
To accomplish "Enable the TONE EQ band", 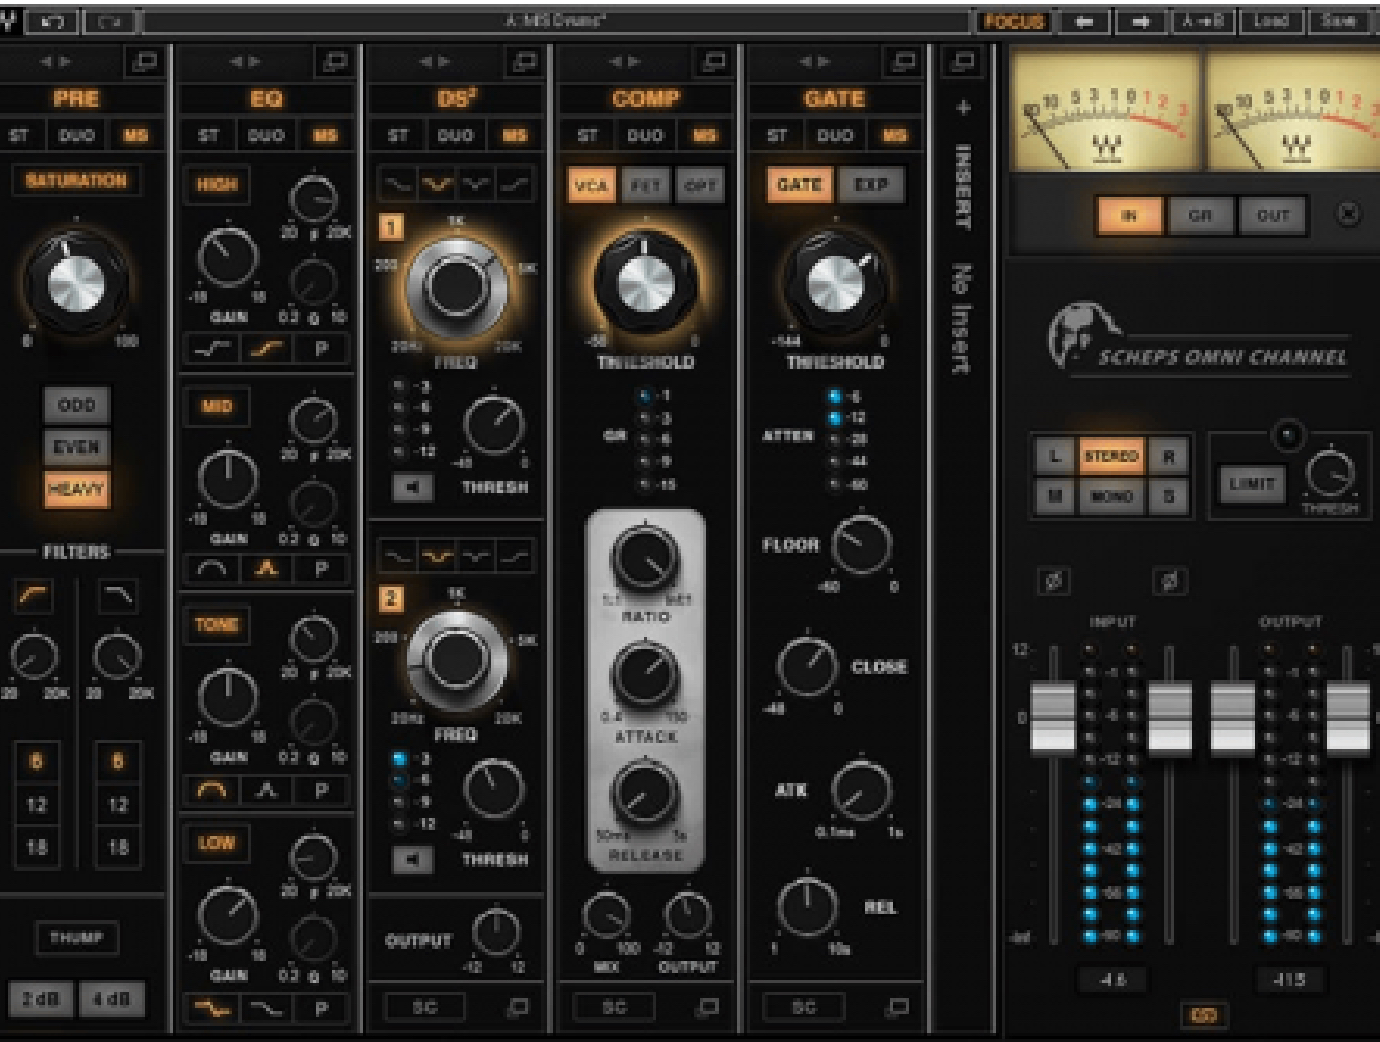I will tap(217, 625).
